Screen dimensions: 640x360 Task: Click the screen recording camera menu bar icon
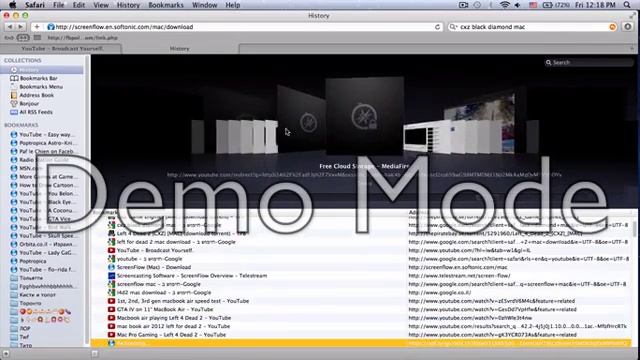pos(463,5)
